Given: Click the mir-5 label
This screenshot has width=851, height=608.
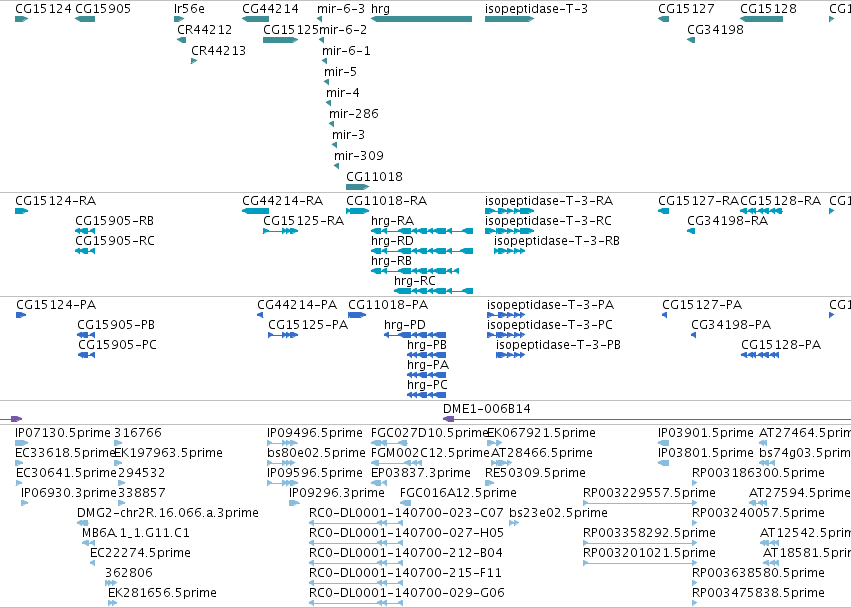Looking at the screenshot, I should pyautogui.click(x=340, y=72).
